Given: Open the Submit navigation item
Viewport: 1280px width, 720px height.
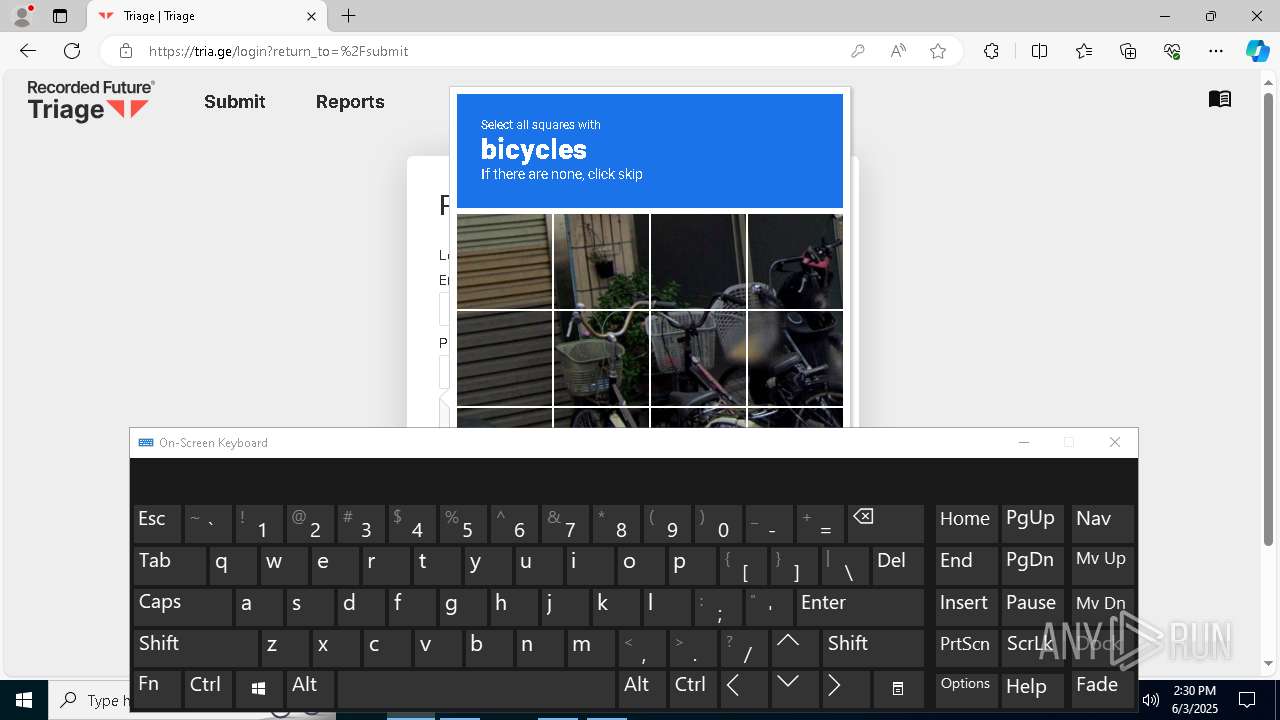Looking at the screenshot, I should 235,102.
